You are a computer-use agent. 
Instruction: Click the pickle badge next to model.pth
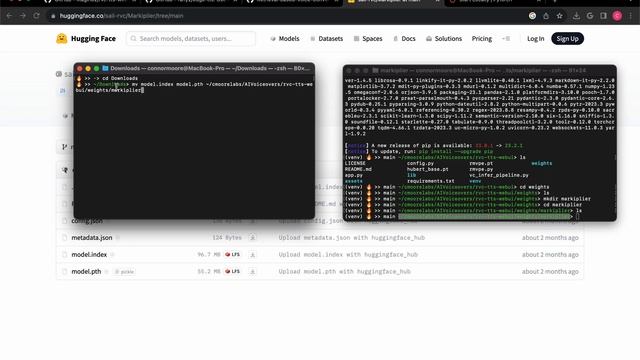click(x=124, y=271)
